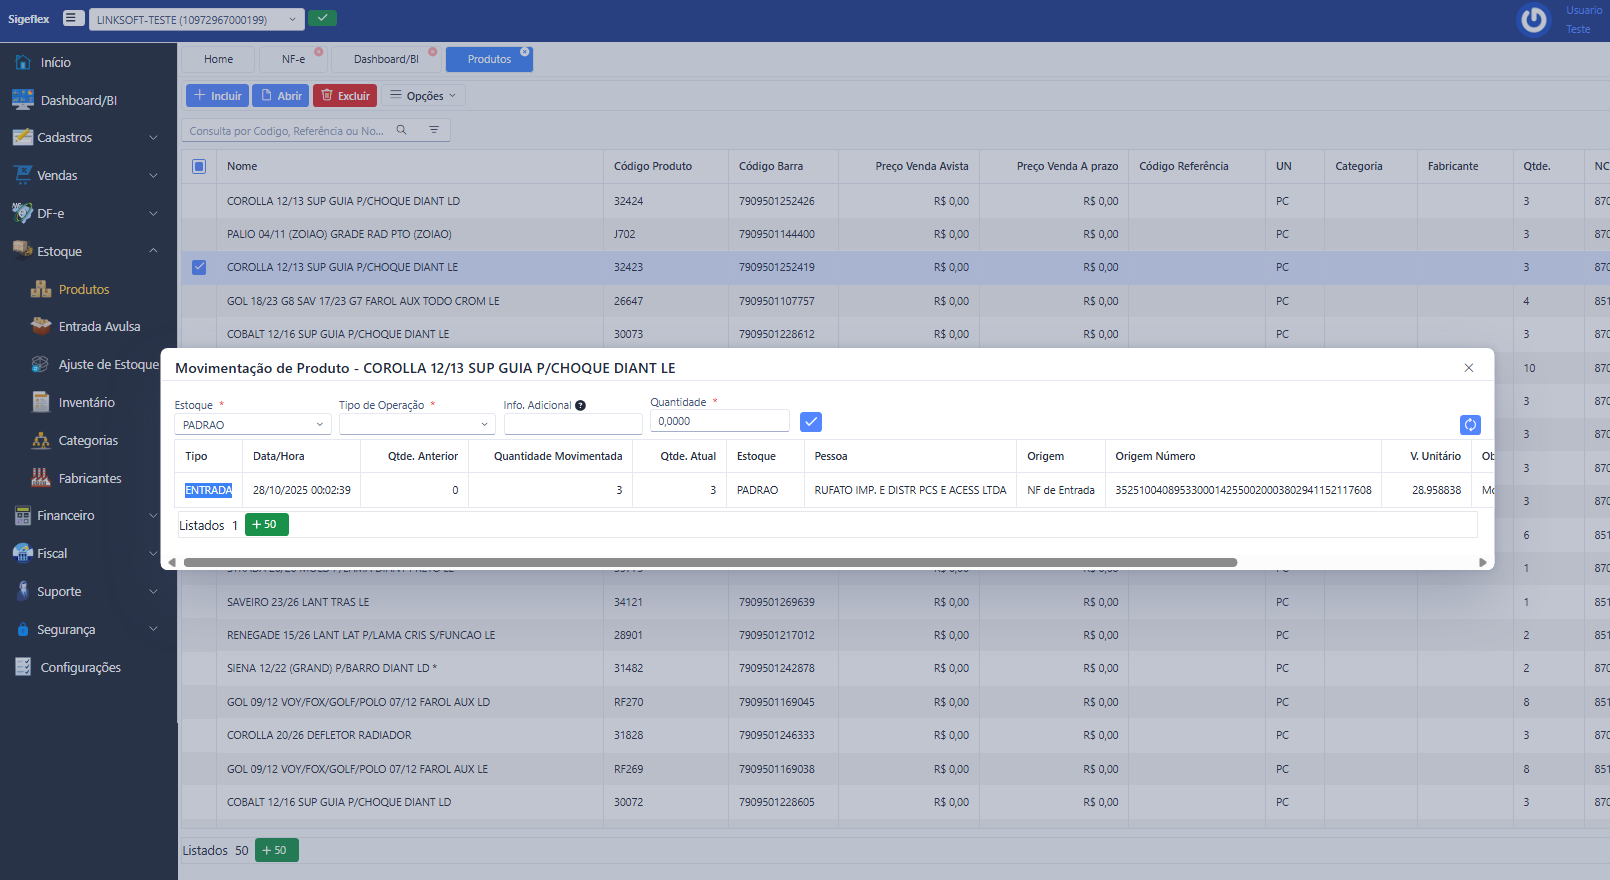Open Entrada Avulsa in sidebar
Viewport: 1610px width, 880px height.
click(99, 327)
